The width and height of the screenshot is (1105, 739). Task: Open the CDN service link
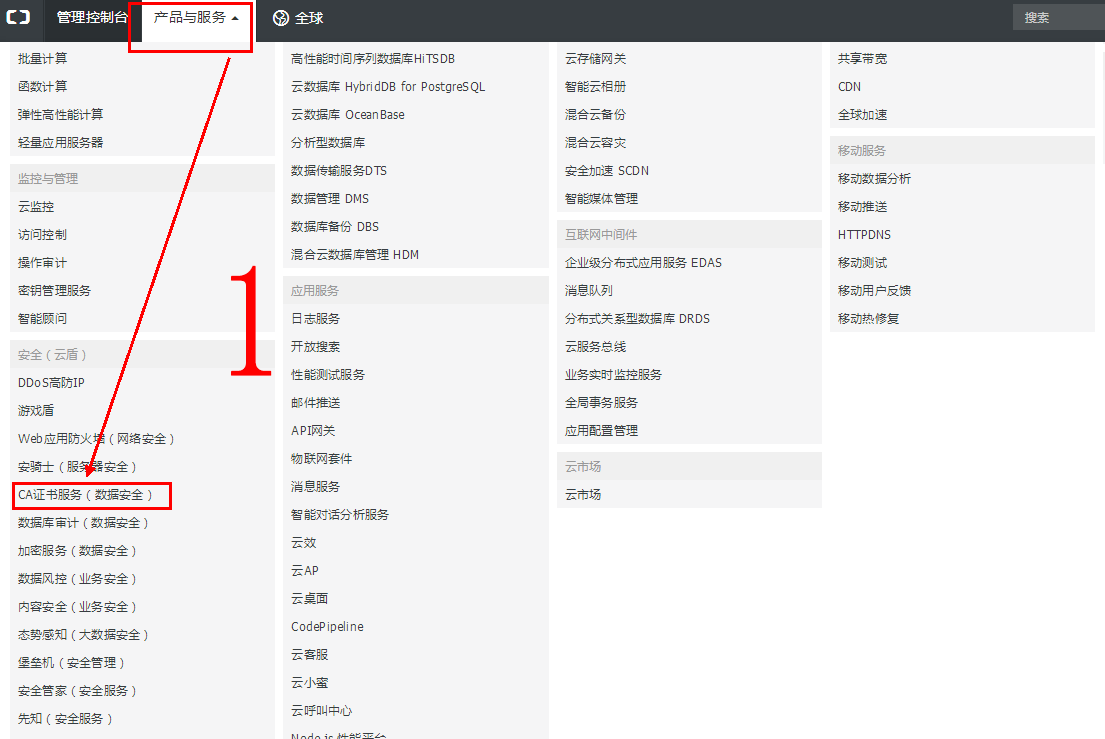(x=849, y=87)
